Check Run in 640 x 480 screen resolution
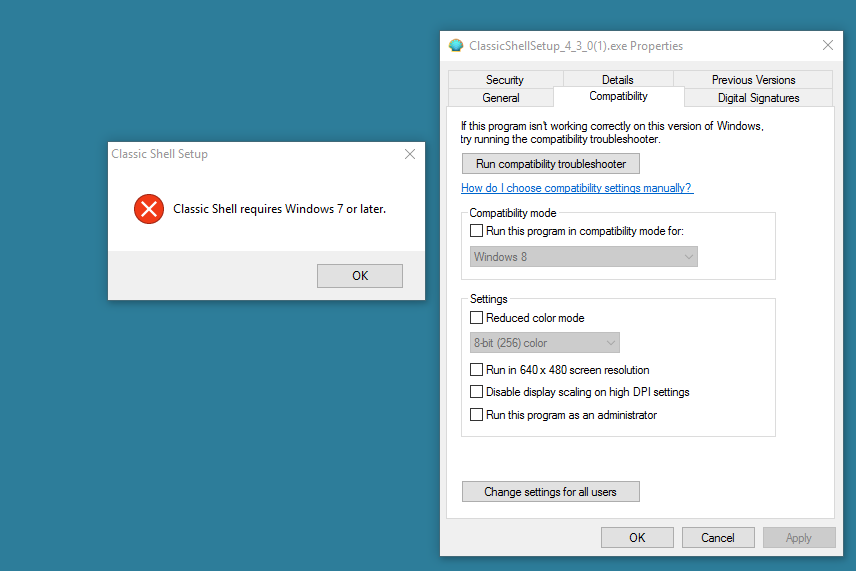This screenshot has width=856, height=571. [476, 370]
